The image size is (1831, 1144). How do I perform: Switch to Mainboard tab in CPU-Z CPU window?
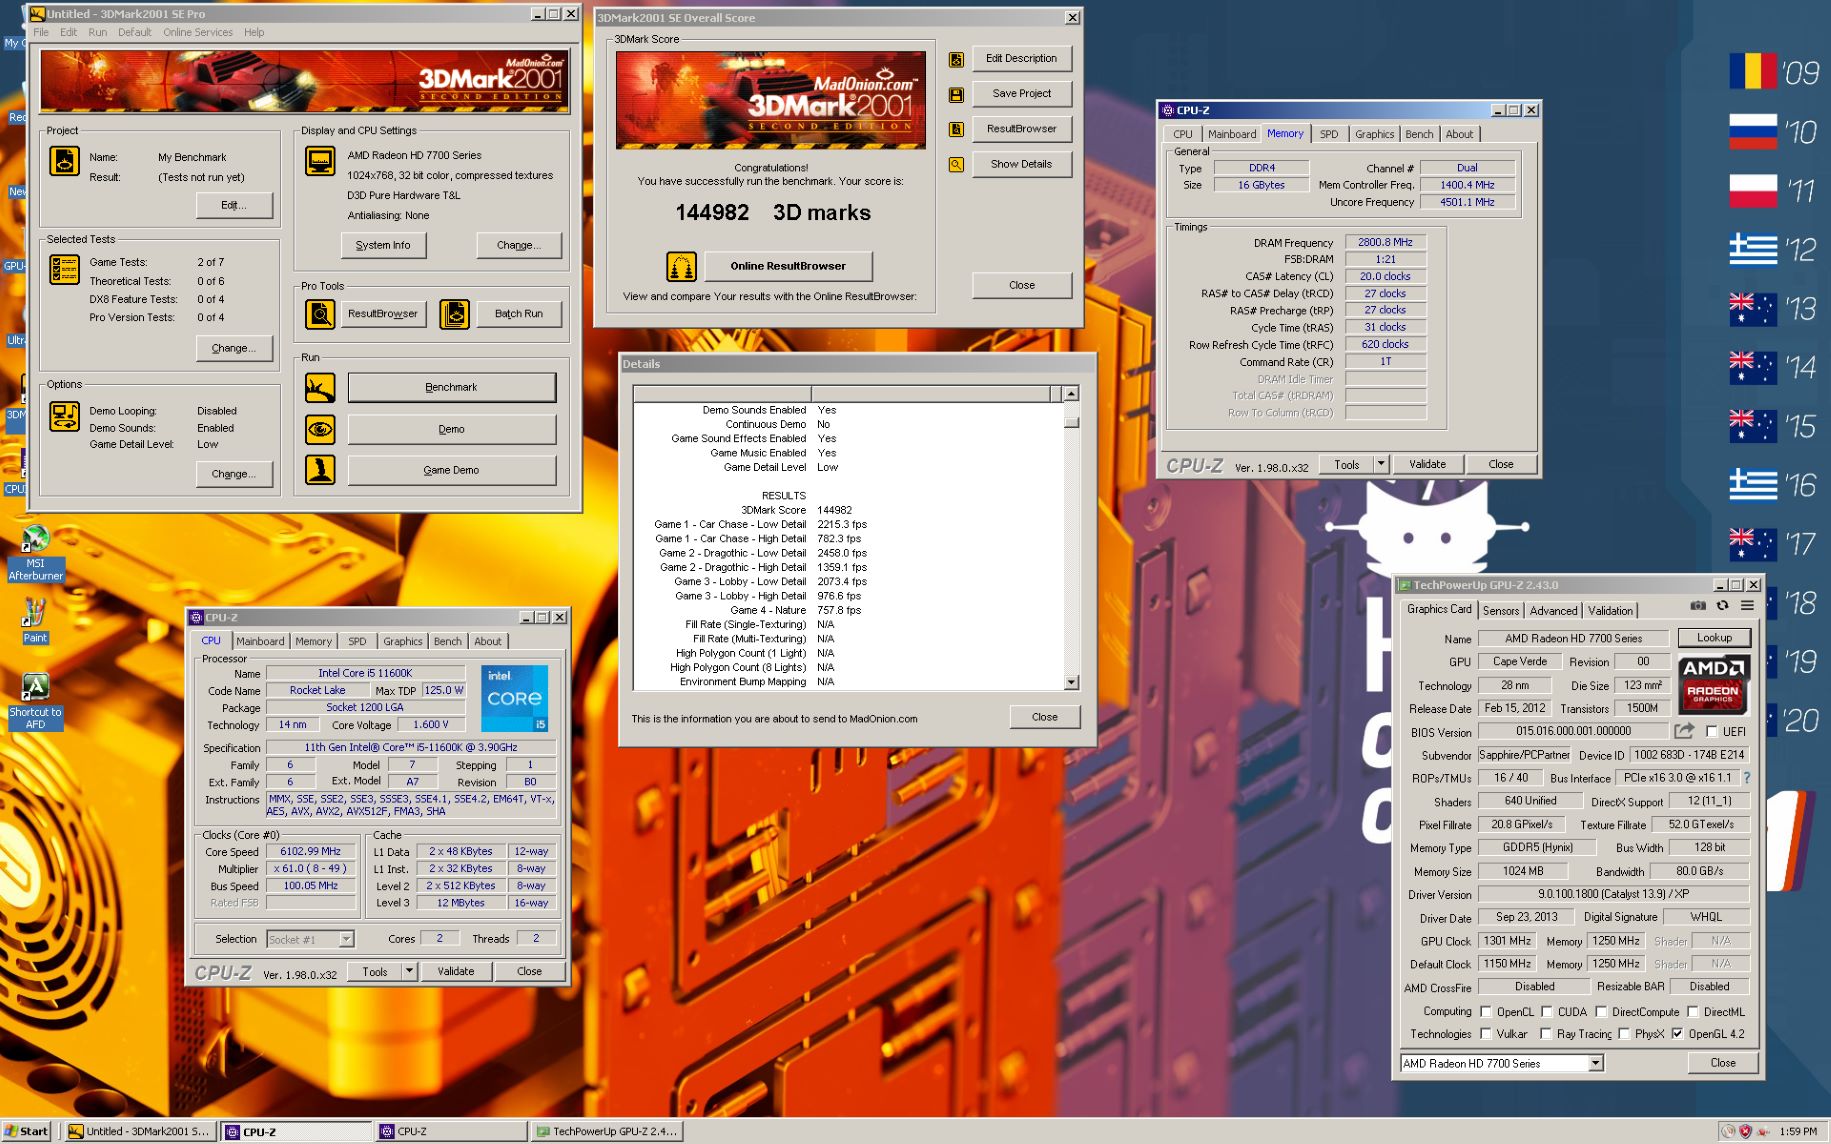(260, 642)
